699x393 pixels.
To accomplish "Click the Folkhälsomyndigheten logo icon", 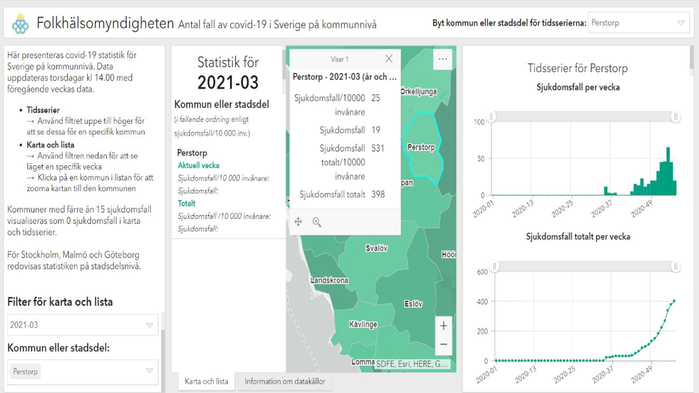I will [x=20, y=23].
